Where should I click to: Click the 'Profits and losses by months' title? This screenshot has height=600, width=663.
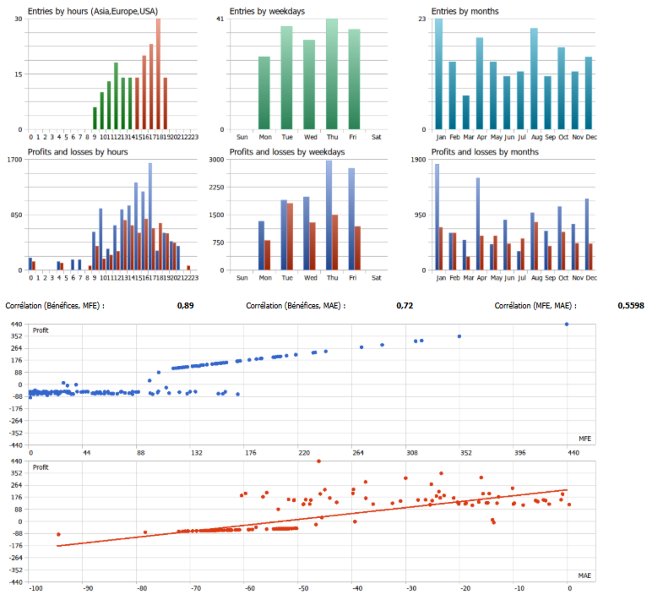tap(485, 152)
